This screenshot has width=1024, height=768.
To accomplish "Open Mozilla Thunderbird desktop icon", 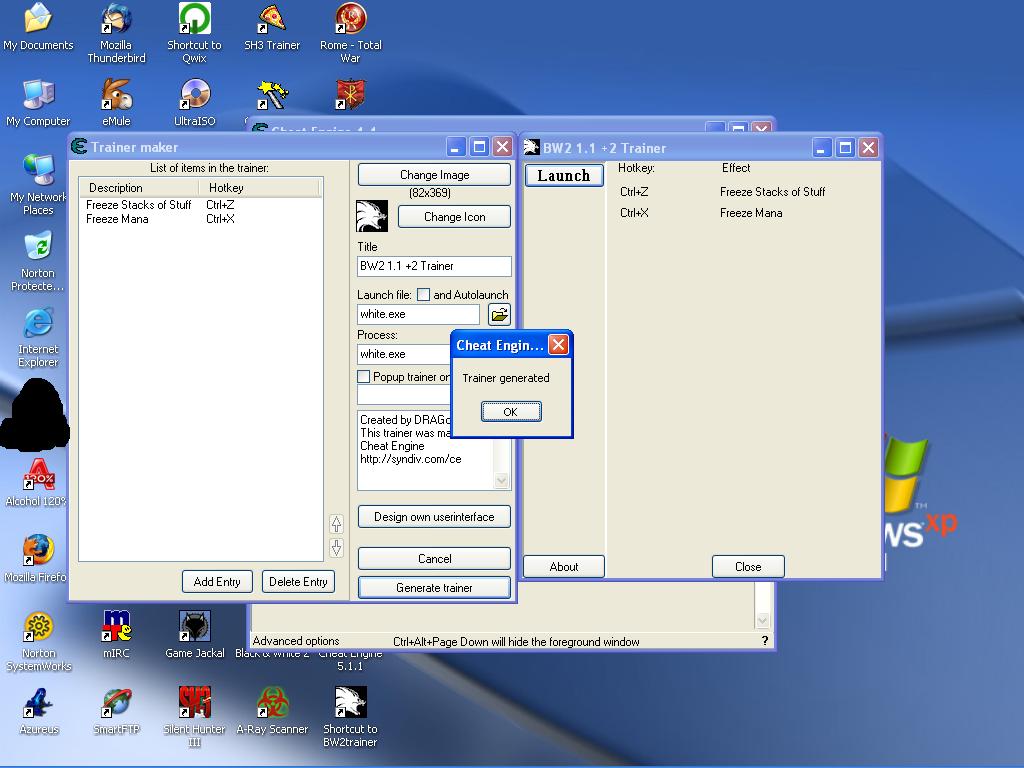I will (x=116, y=20).
